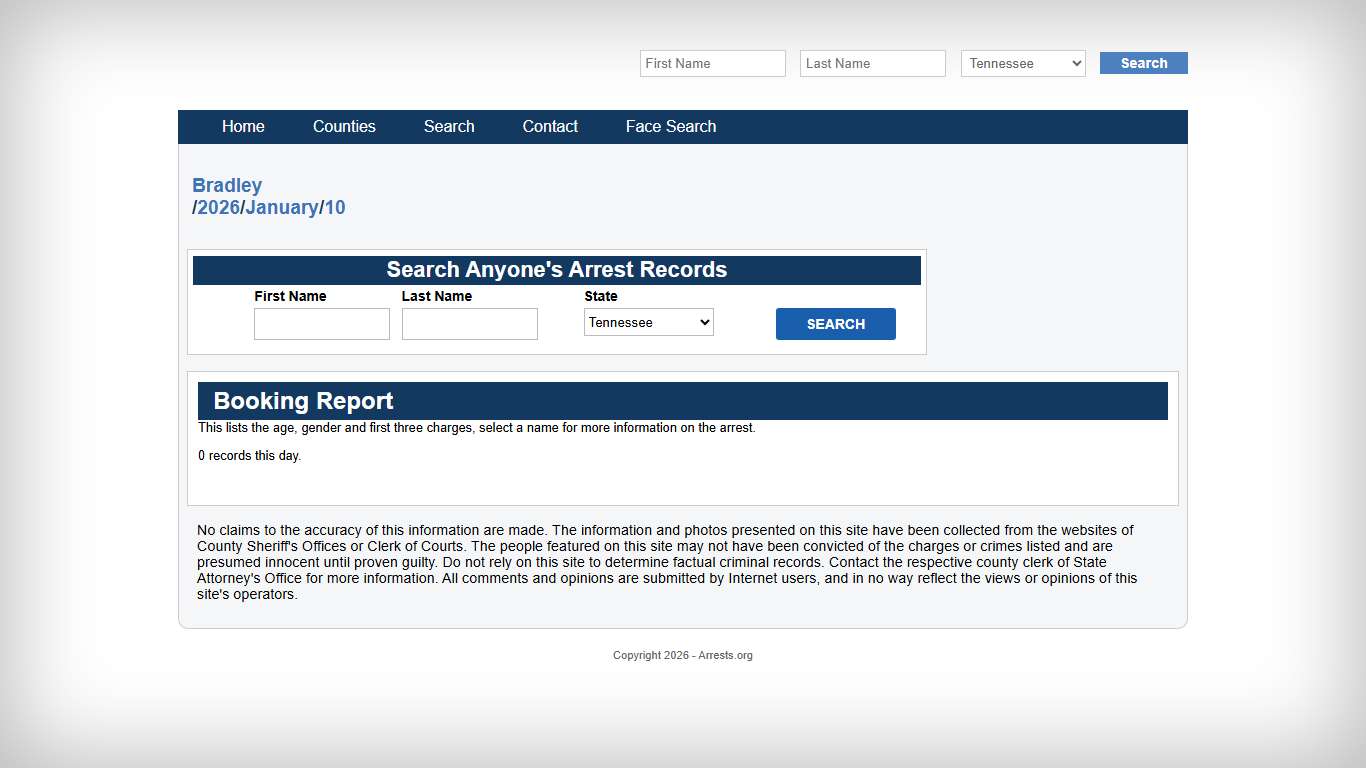Open the top Tennessee state dropdown

[1022, 63]
